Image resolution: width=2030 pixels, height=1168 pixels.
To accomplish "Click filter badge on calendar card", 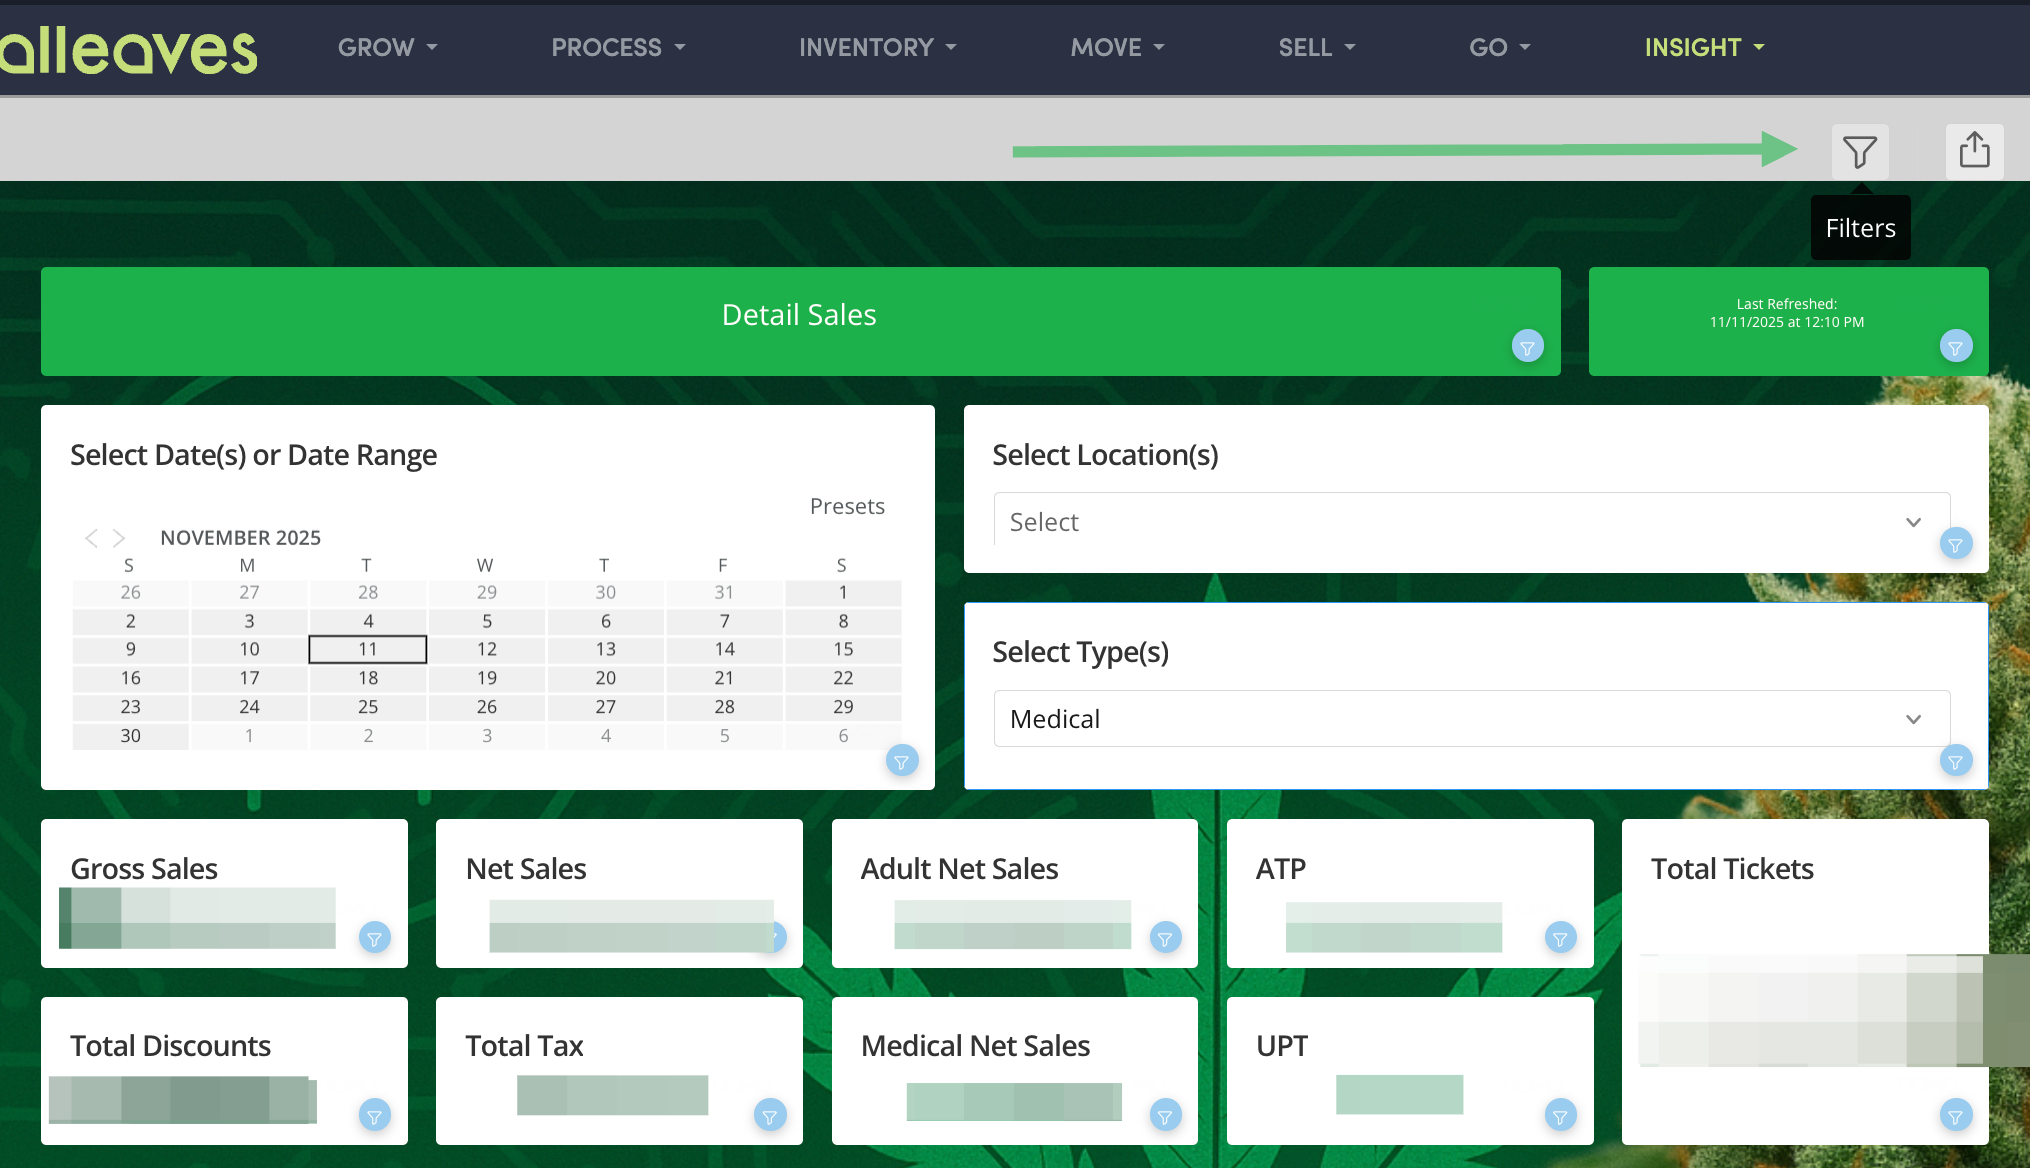I will (901, 762).
